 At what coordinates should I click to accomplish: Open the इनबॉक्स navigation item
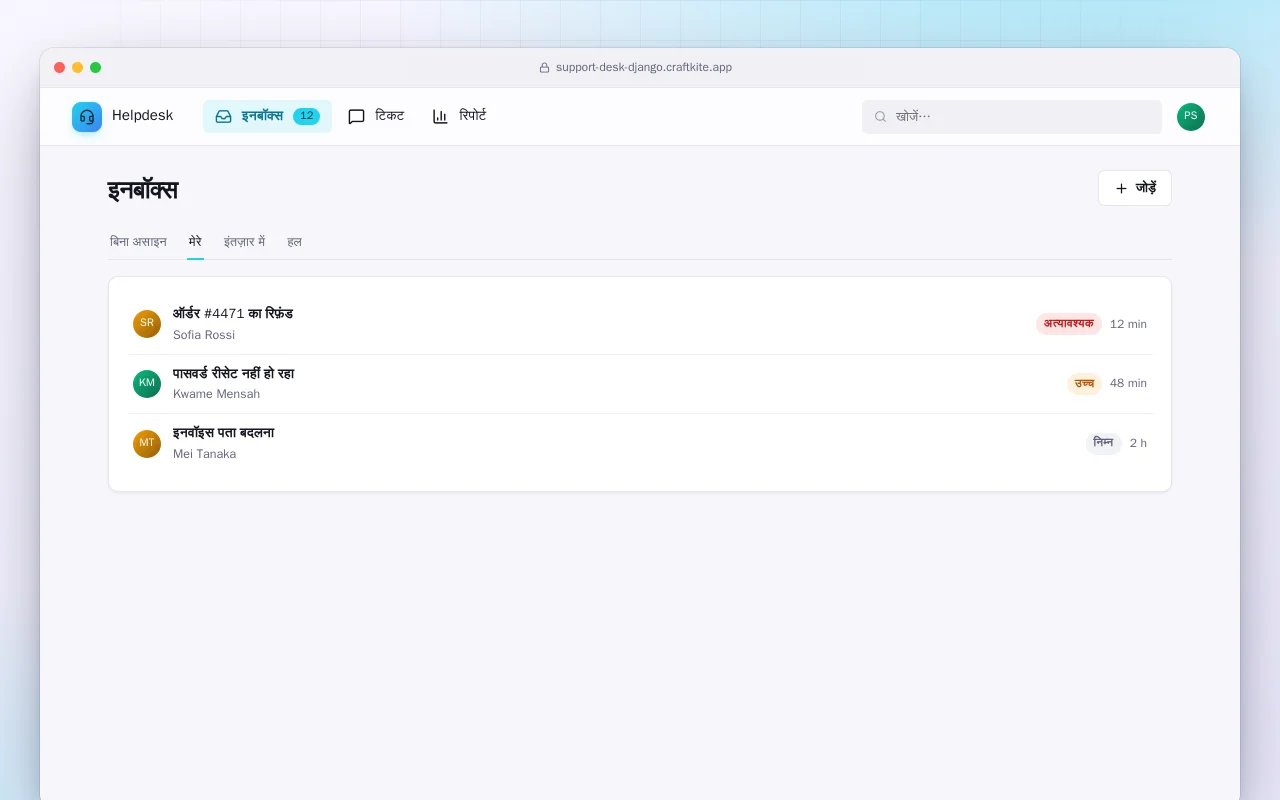[267, 116]
